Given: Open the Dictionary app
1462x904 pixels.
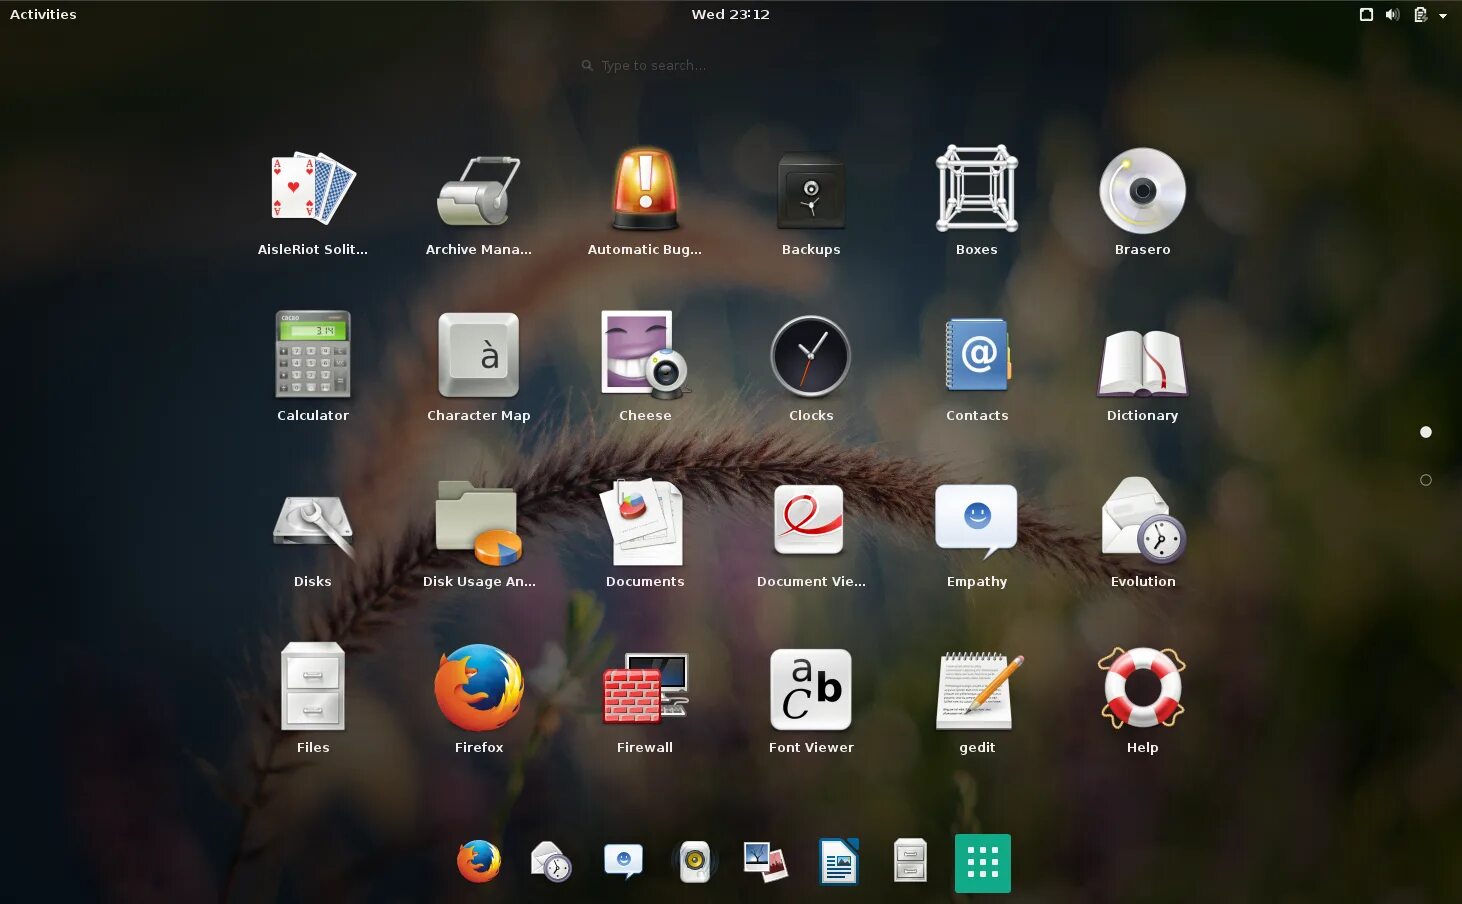Looking at the screenshot, I should (x=1143, y=362).
